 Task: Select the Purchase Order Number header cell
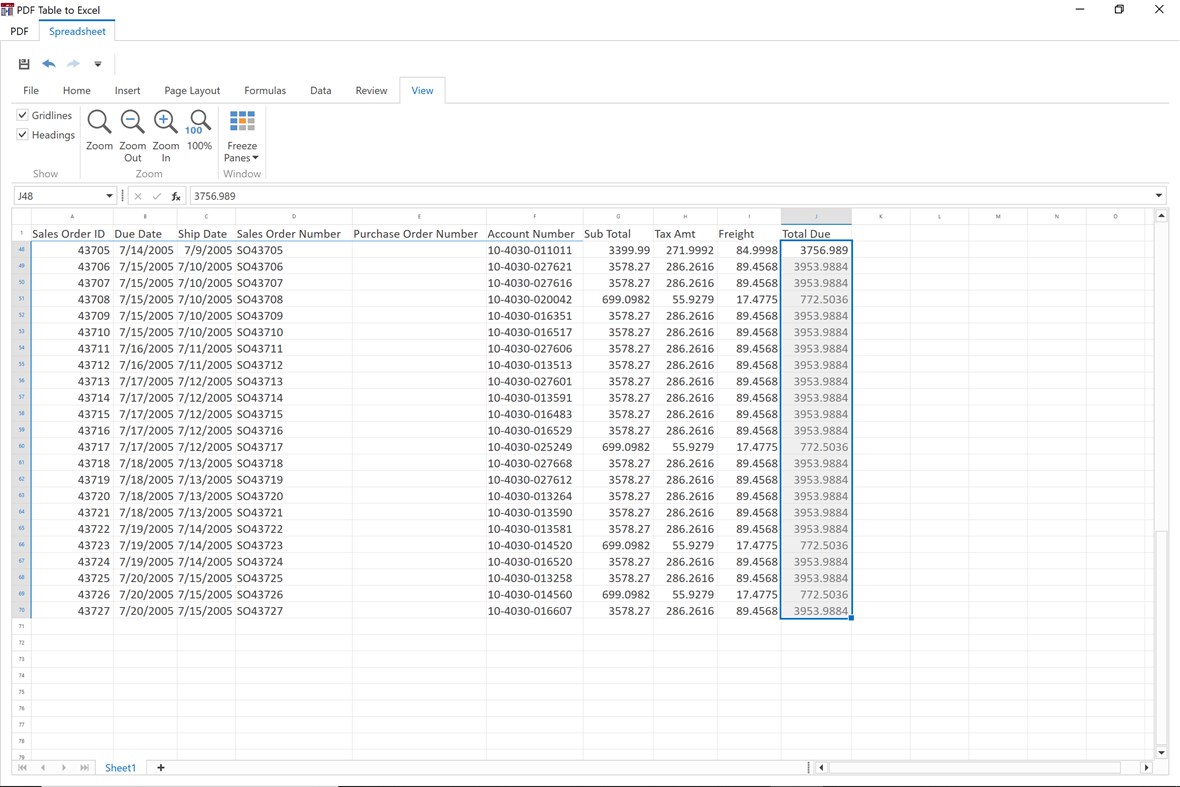tap(419, 234)
